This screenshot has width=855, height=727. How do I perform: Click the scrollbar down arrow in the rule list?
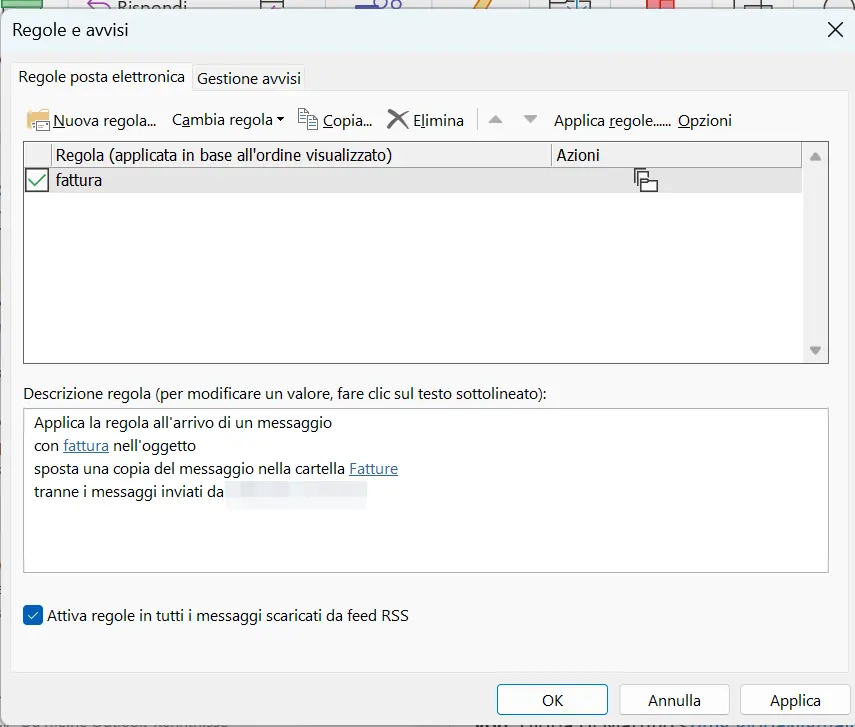click(815, 350)
